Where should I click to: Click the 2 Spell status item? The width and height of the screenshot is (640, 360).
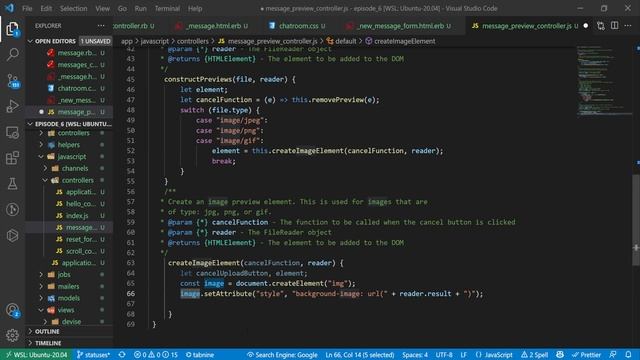(x=534, y=355)
